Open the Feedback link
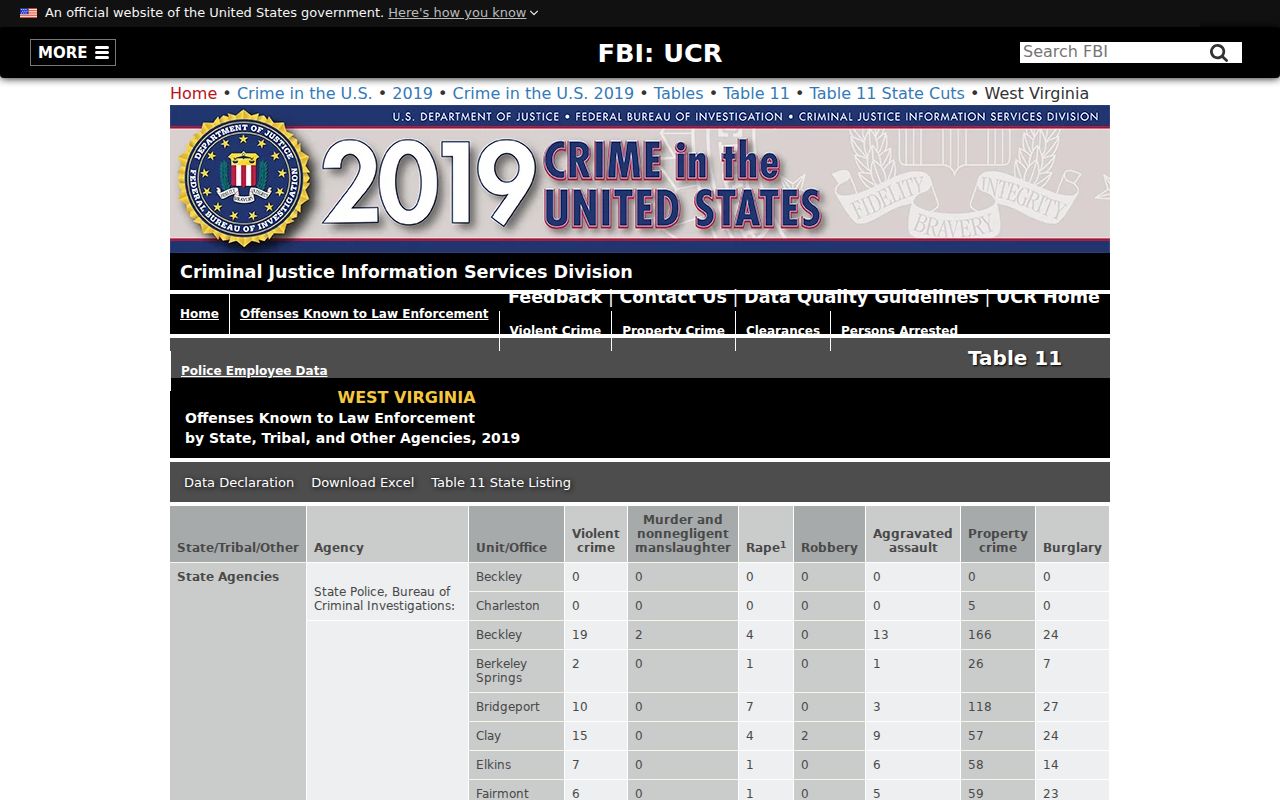The image size is (1280, 800). coord(555,297)
